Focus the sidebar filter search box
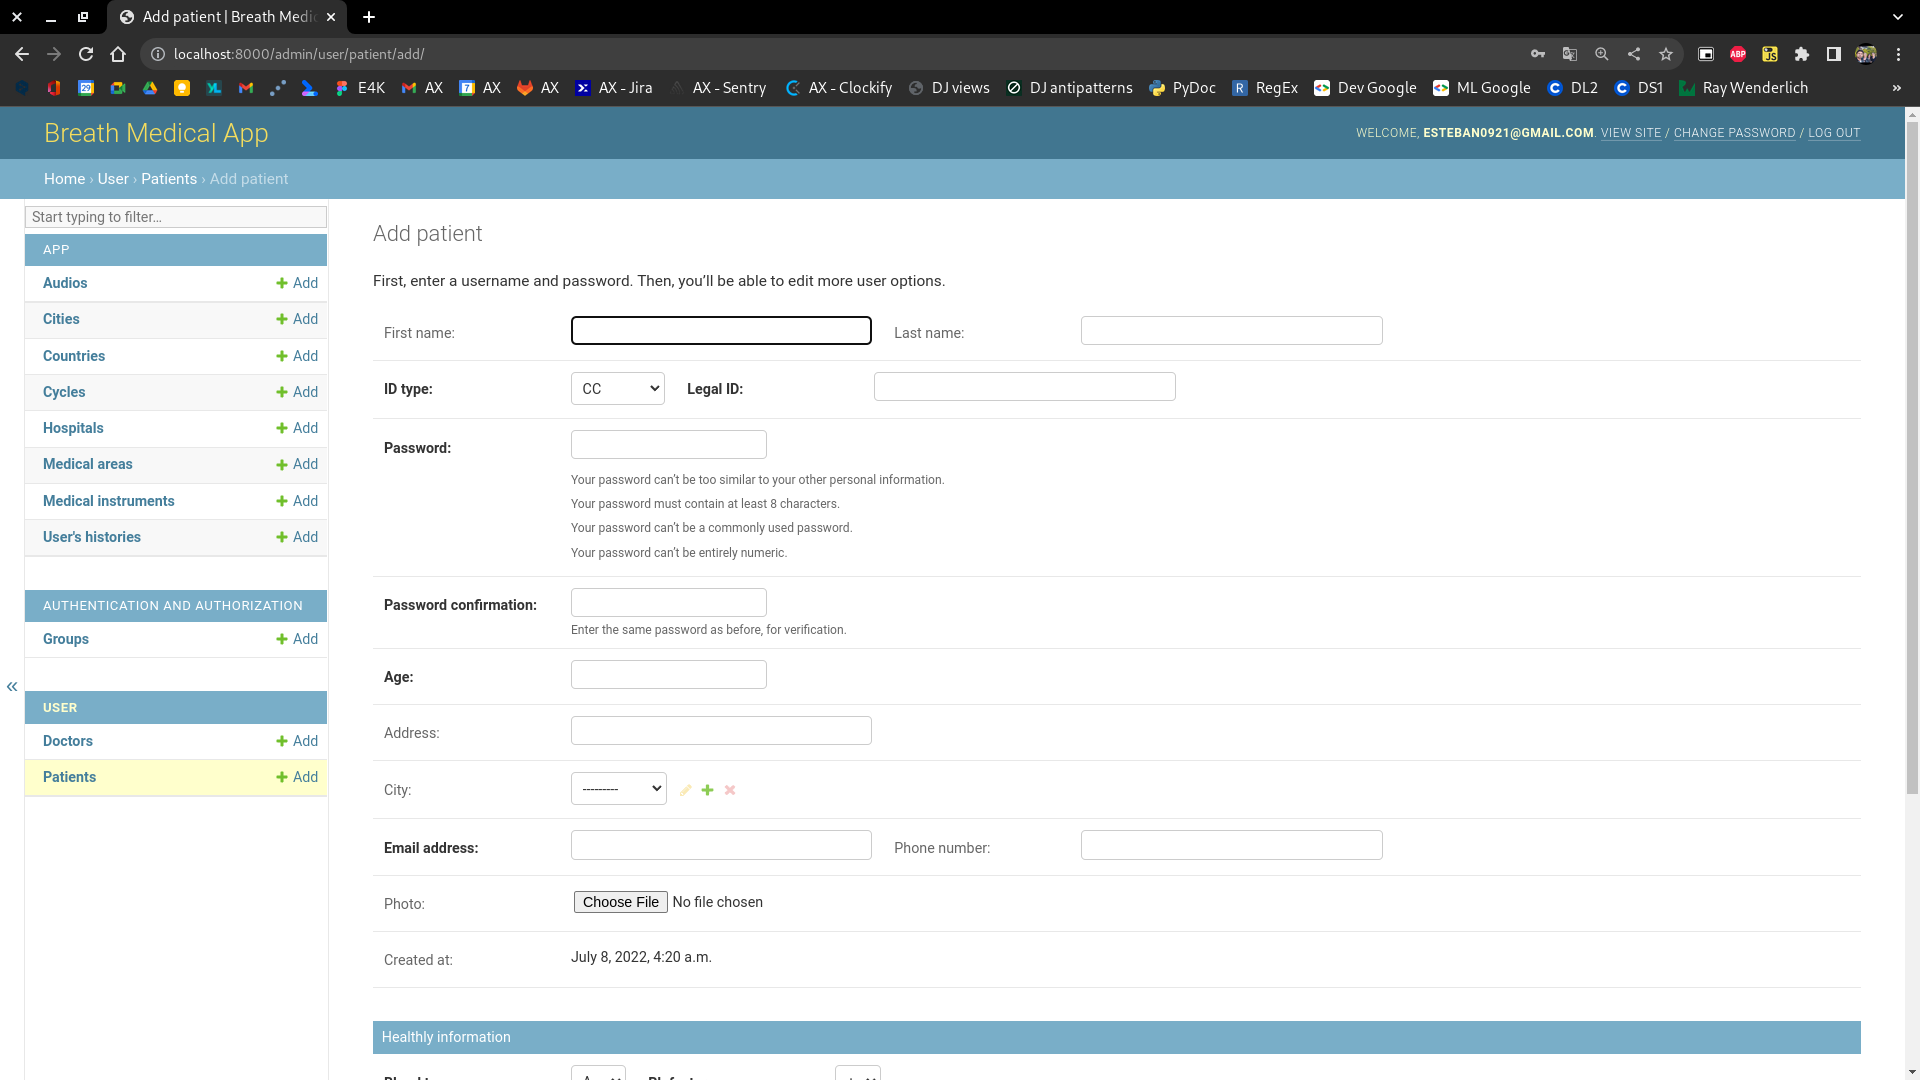Screen dimensions: 1920x1080 pos(176,217)
